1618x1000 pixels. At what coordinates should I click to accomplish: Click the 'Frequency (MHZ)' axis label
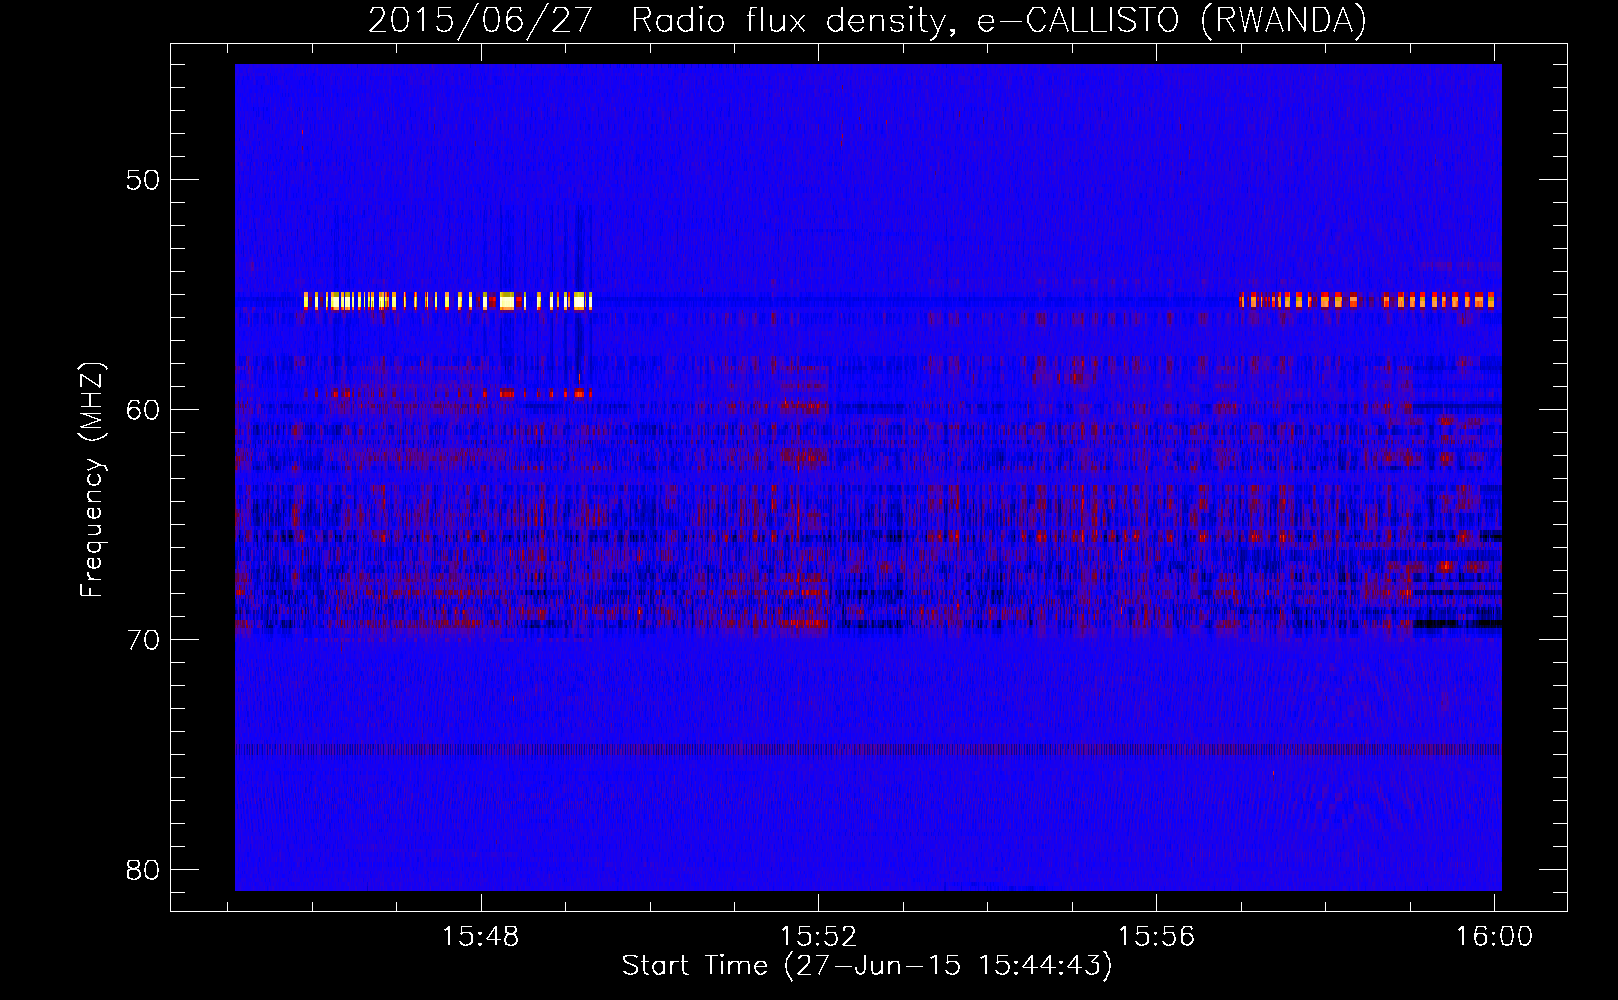point(92,479)
